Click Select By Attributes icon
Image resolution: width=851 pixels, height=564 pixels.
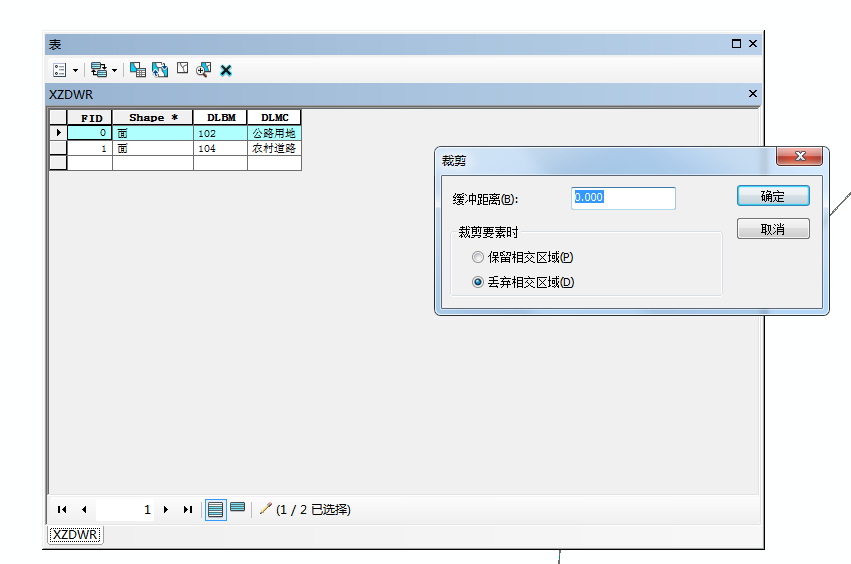tap(138, 70)
